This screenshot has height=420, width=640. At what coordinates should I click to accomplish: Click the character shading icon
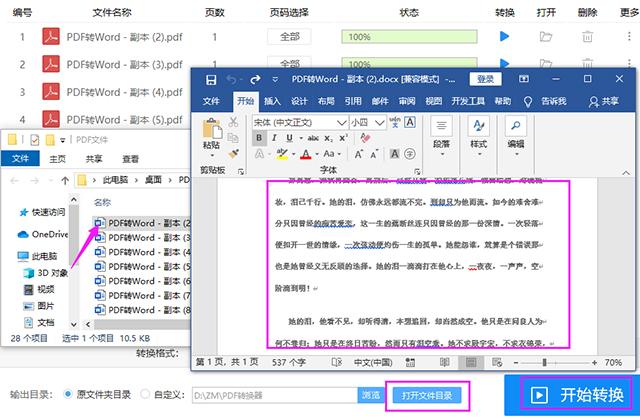[x=394, y=154]
